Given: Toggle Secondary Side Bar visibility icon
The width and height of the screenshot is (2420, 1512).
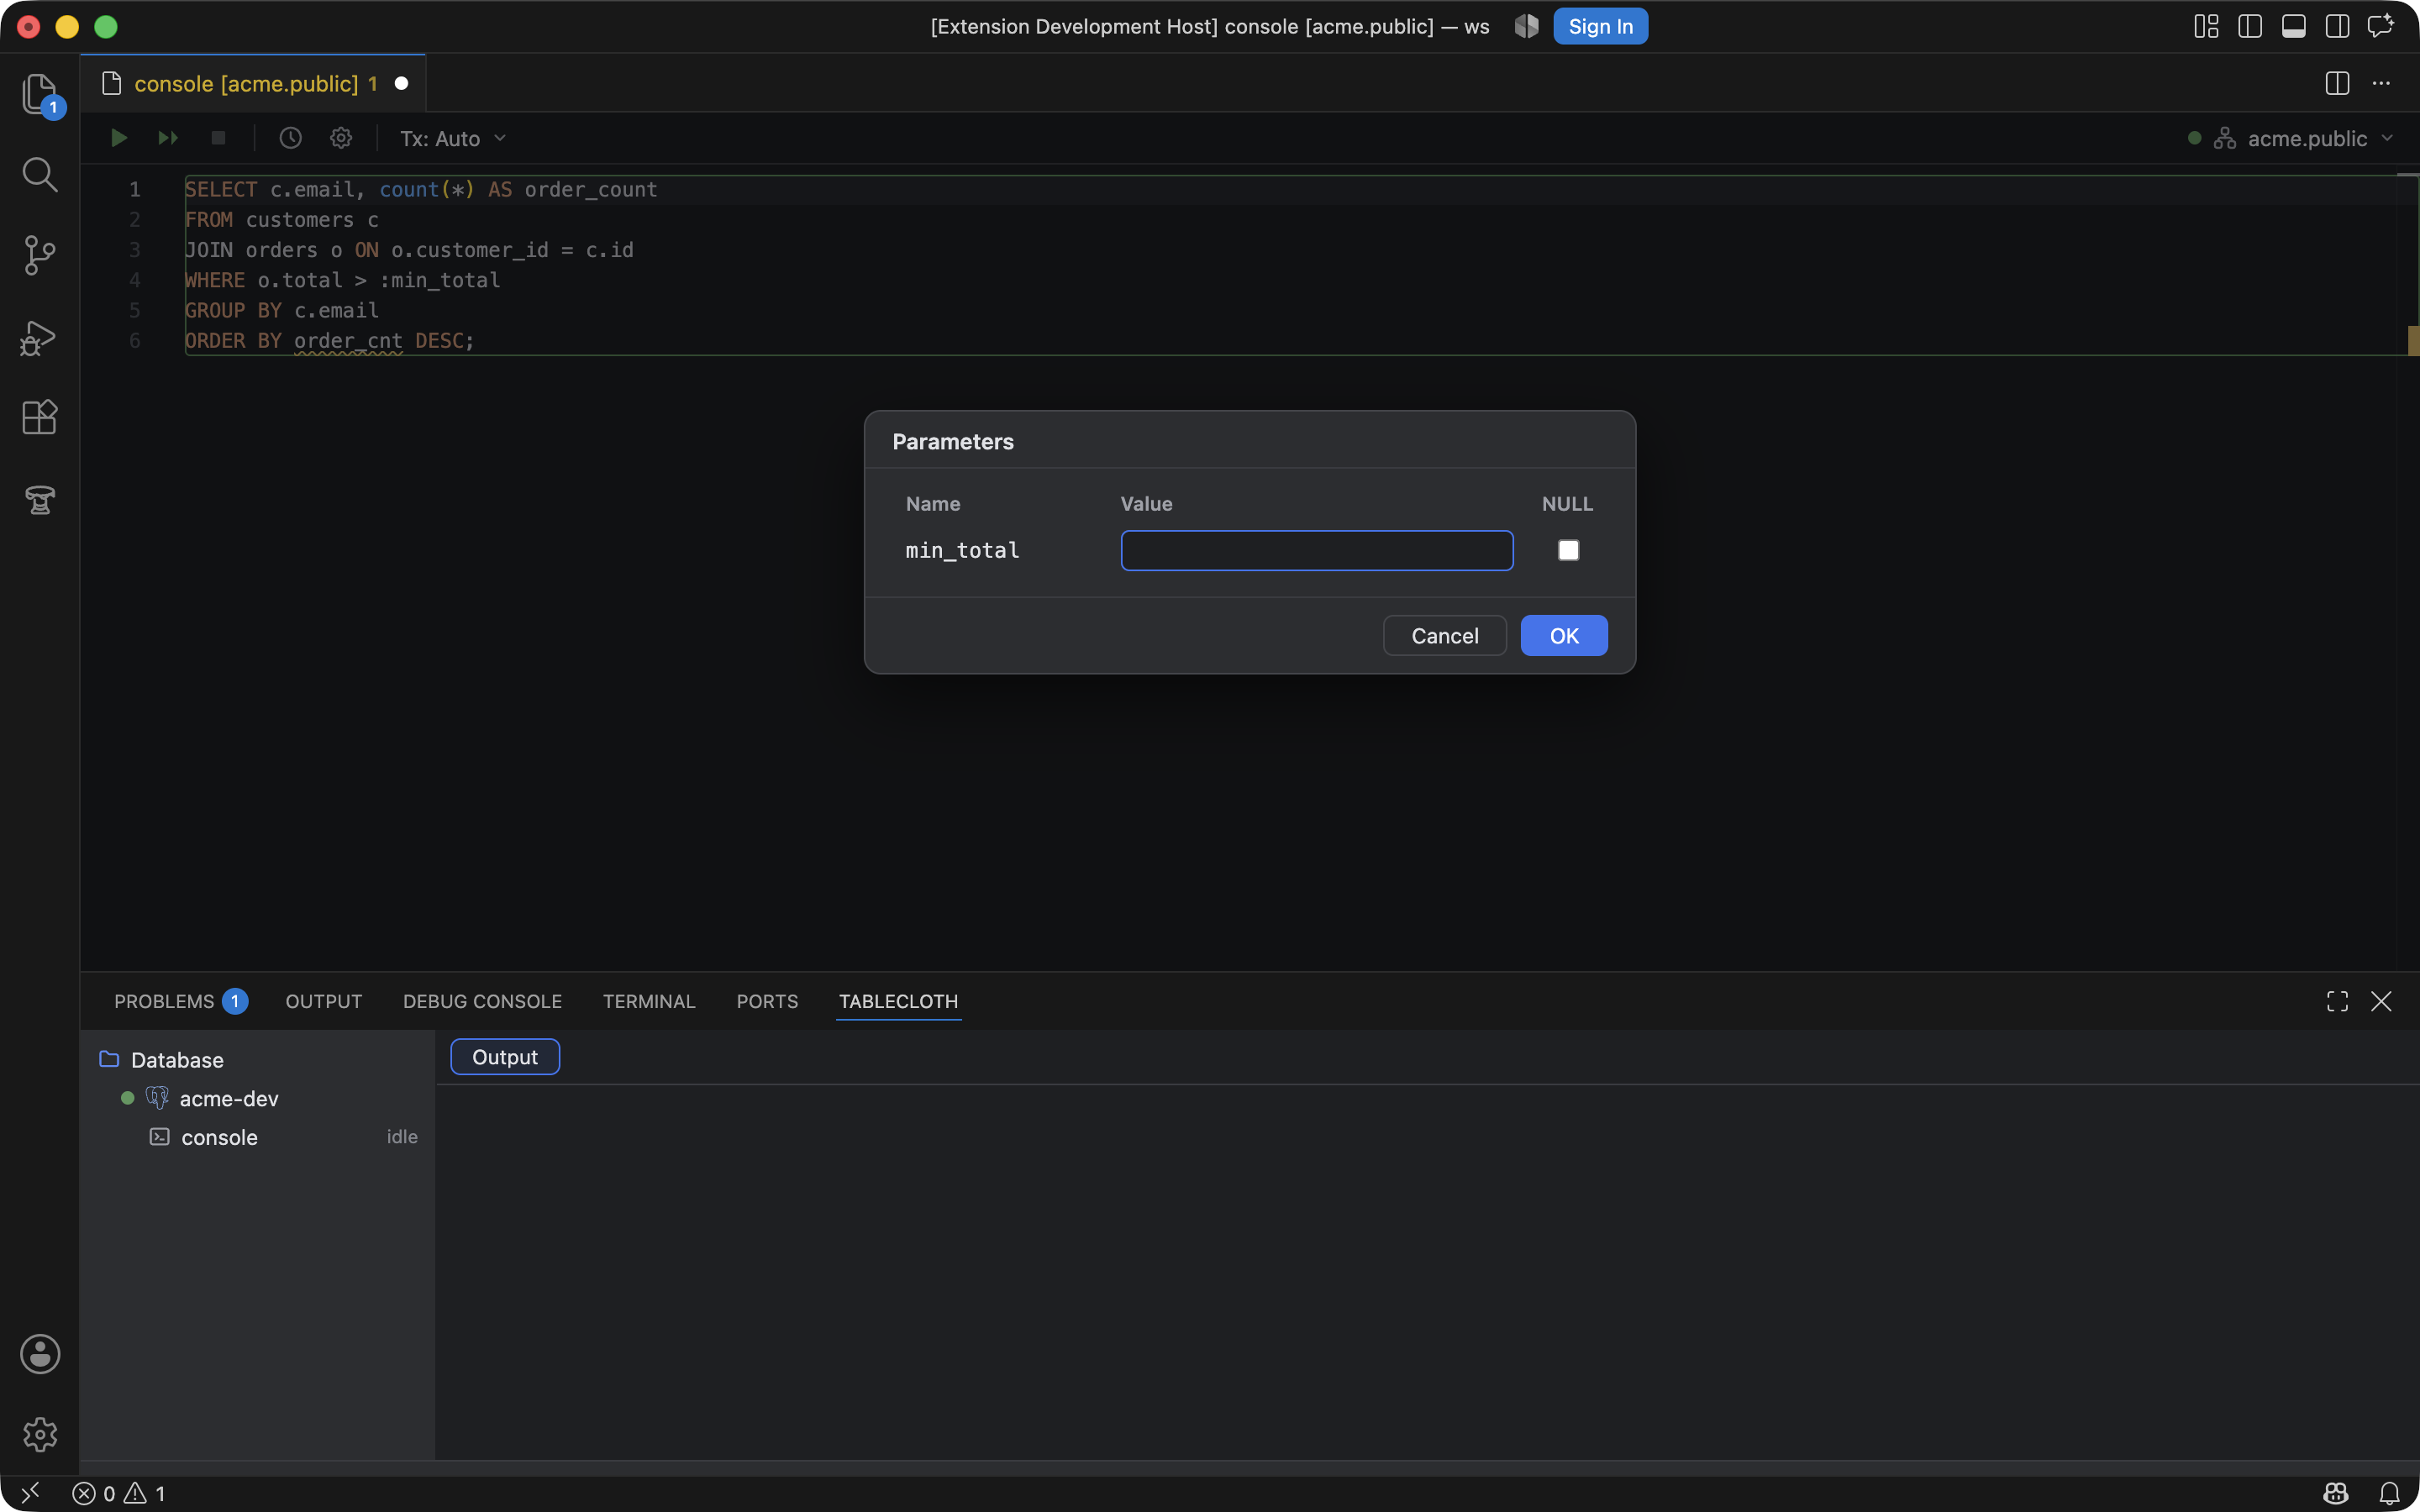Looking at the screenshot, I should tap(2338, 26).
